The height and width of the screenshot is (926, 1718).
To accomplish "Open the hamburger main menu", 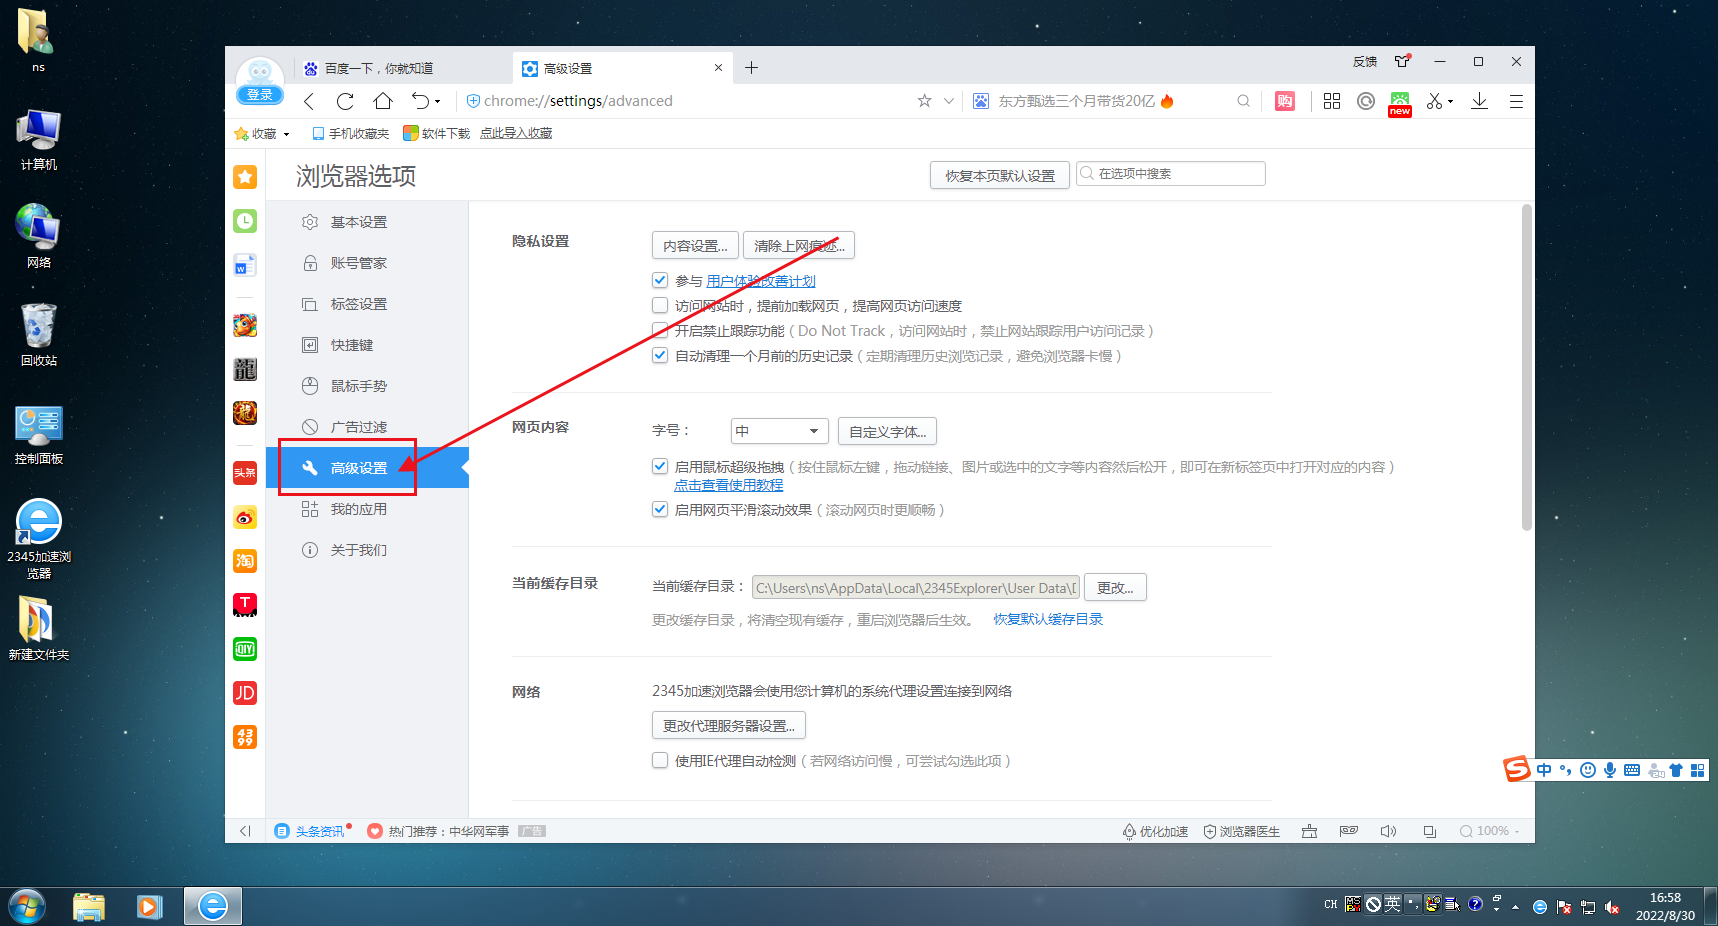I will (x=1516, y=101).
